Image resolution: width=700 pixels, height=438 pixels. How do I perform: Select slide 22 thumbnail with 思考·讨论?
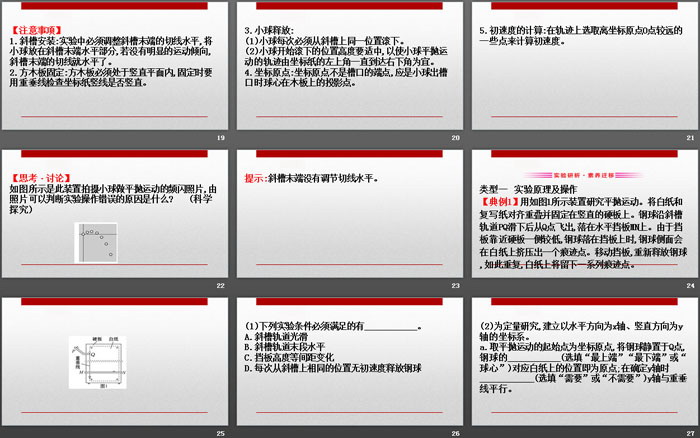tap(115, 214)
